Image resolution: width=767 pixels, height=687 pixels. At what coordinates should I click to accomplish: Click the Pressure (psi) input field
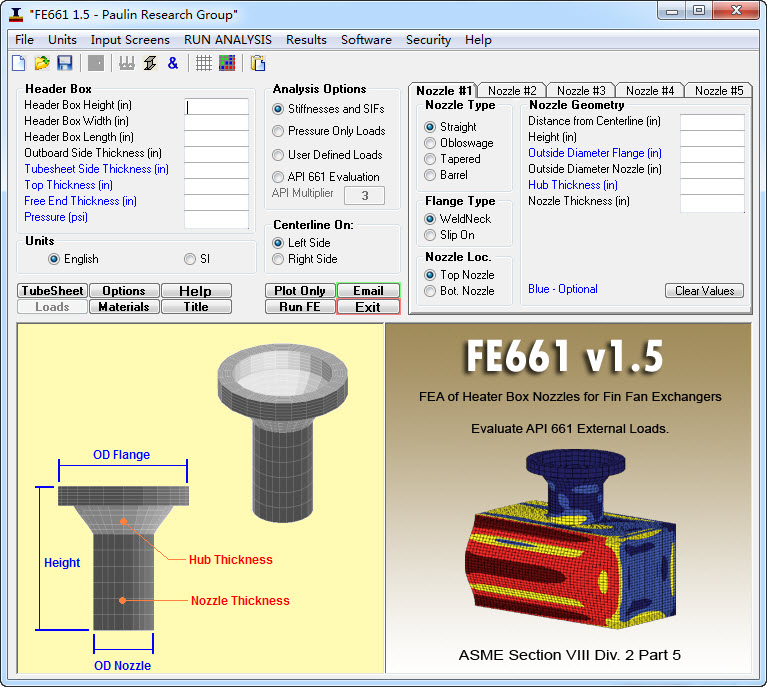coord(217,219)
